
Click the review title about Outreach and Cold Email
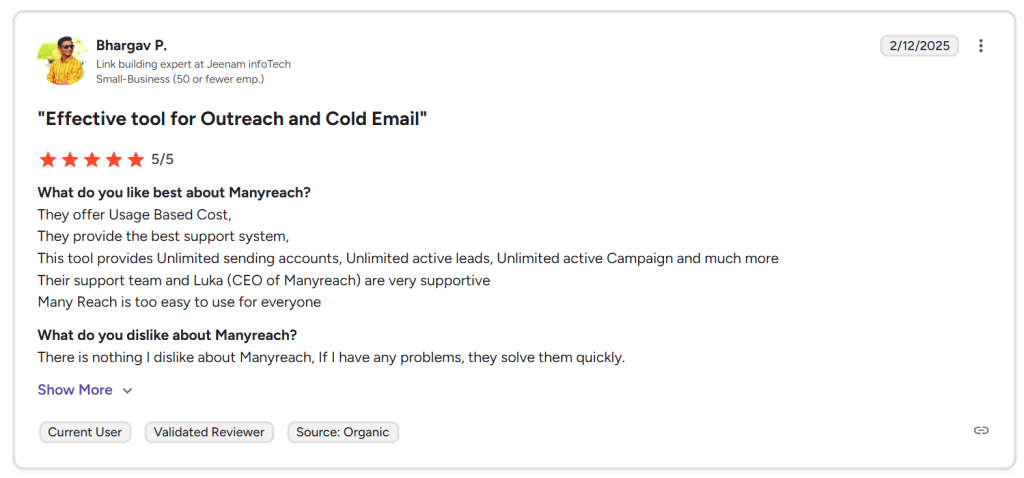(x=232, y=119)
